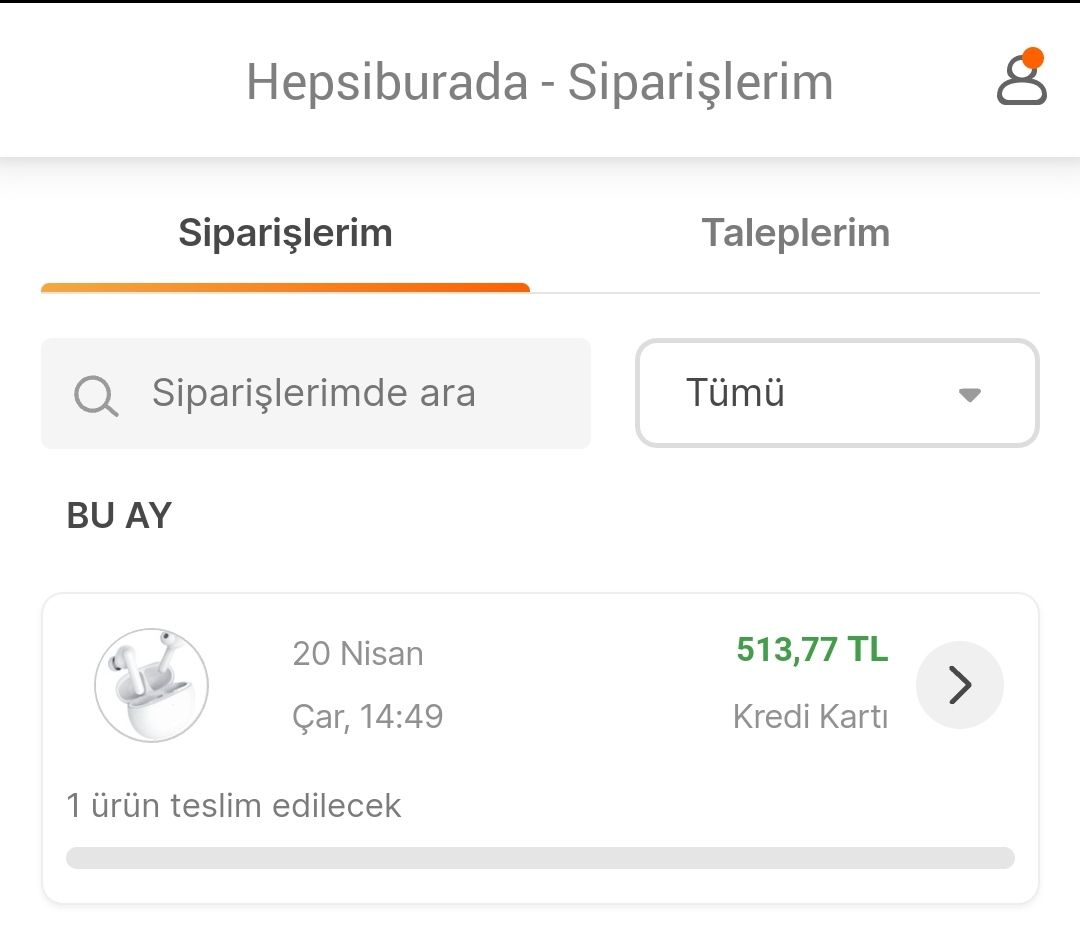Click the gray delivery progress bar
The width and height of the screenshot is (1080, 928).
[540, 858]
